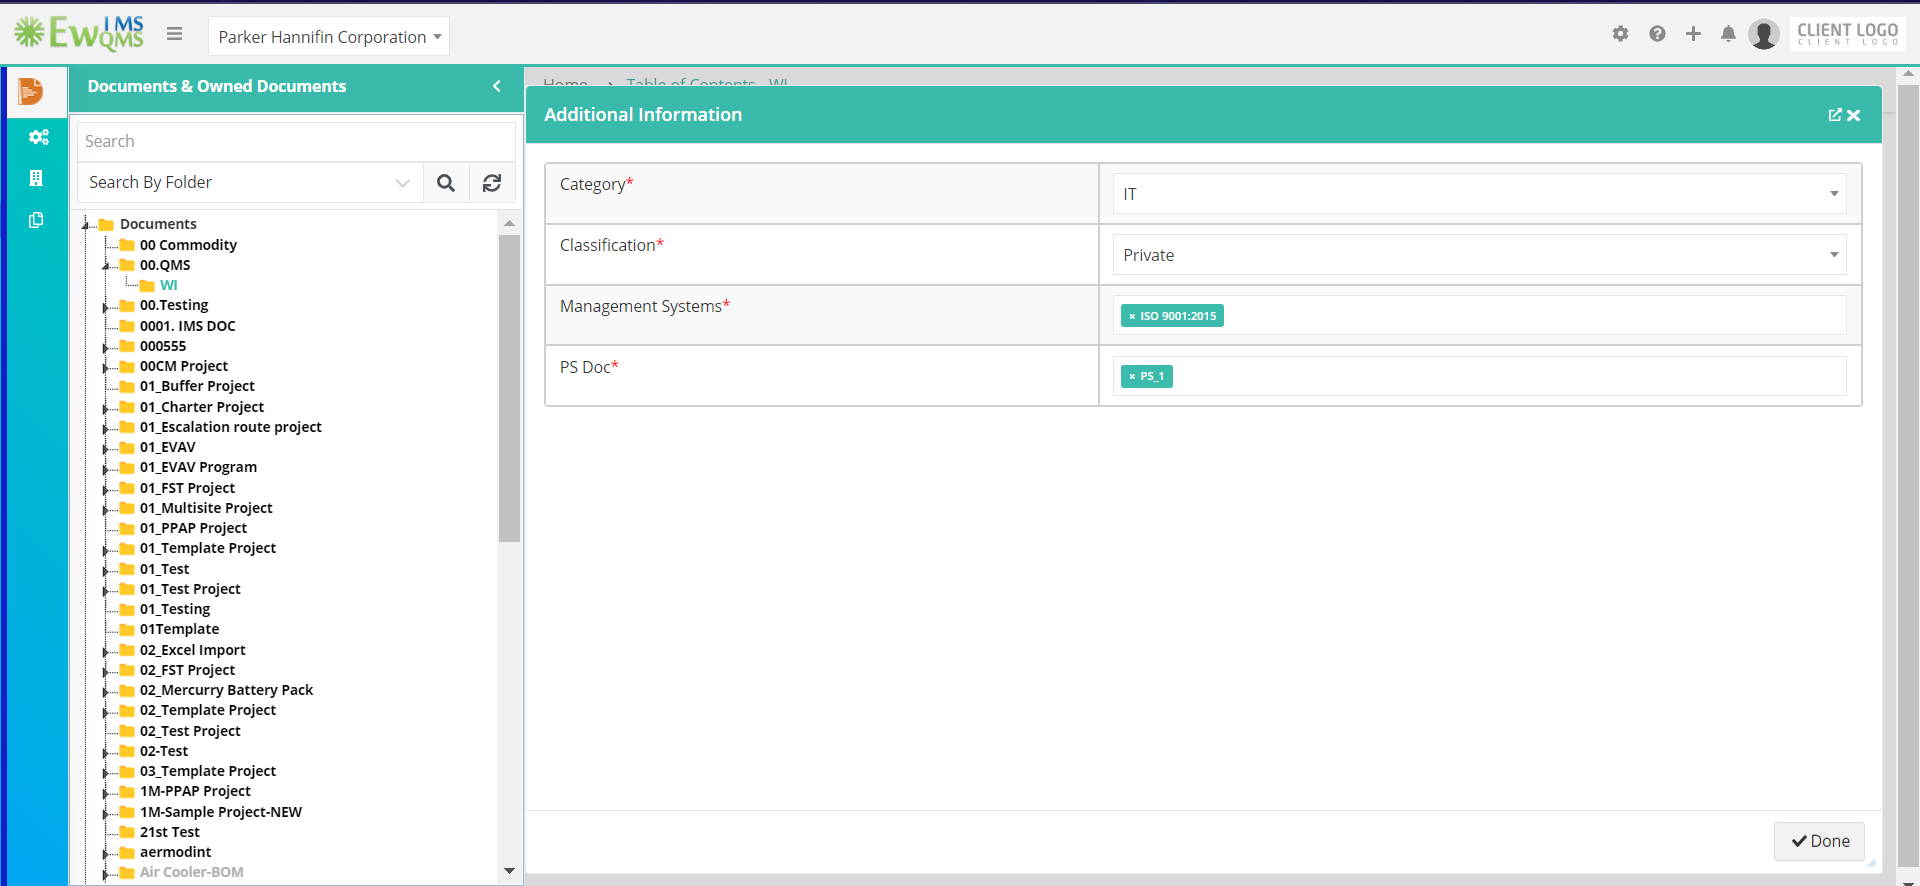The width and height of the screenshot is (1920, 886).
Task: Select the 01_PPAP Project folder
Action: click(193, 528)
